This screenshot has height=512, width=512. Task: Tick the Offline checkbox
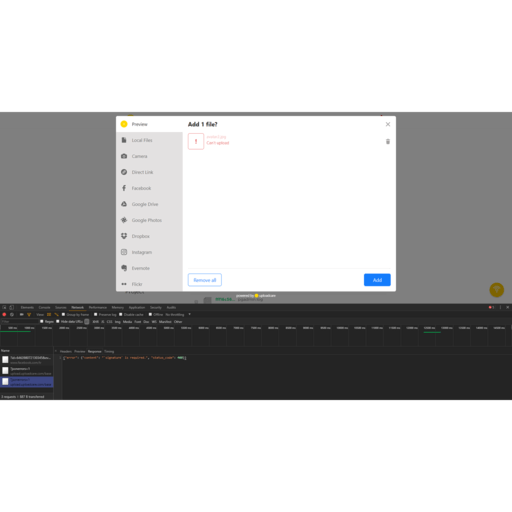[x=150, y=314]
